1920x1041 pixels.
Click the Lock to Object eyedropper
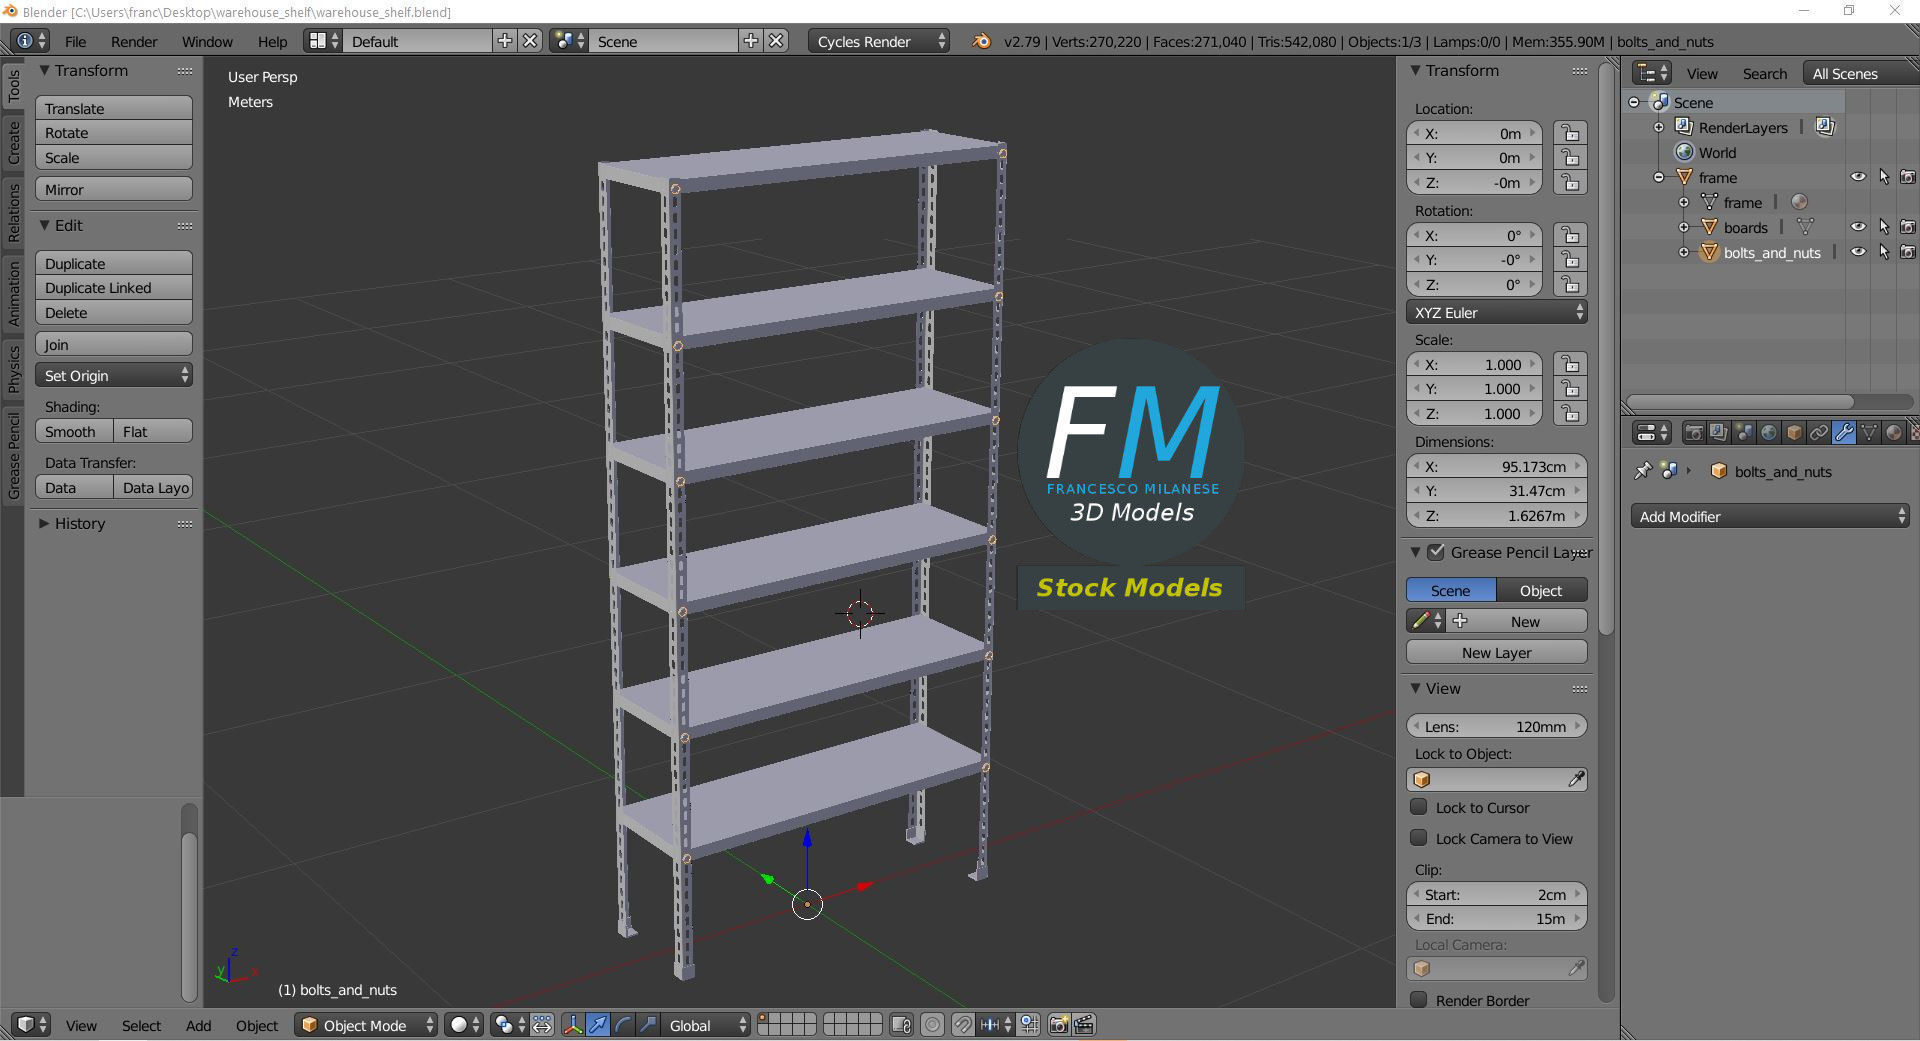1576,779
